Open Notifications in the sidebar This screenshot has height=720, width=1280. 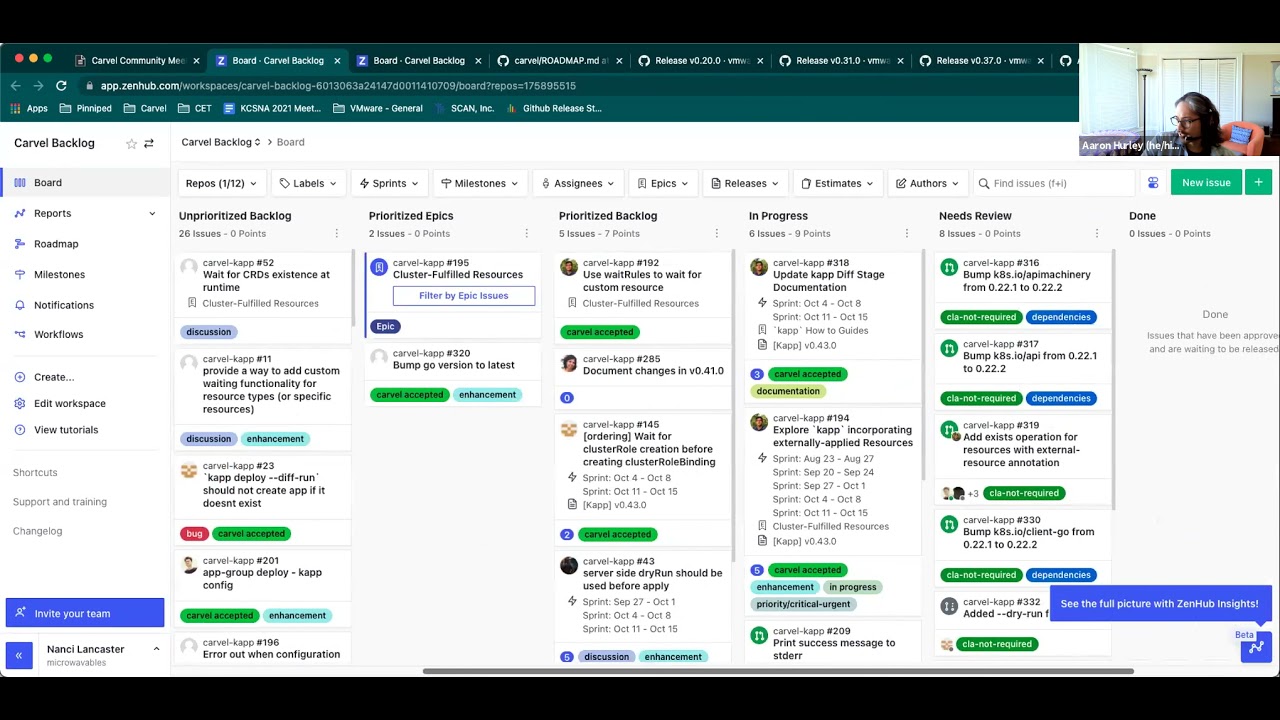(x=64, y=305)
